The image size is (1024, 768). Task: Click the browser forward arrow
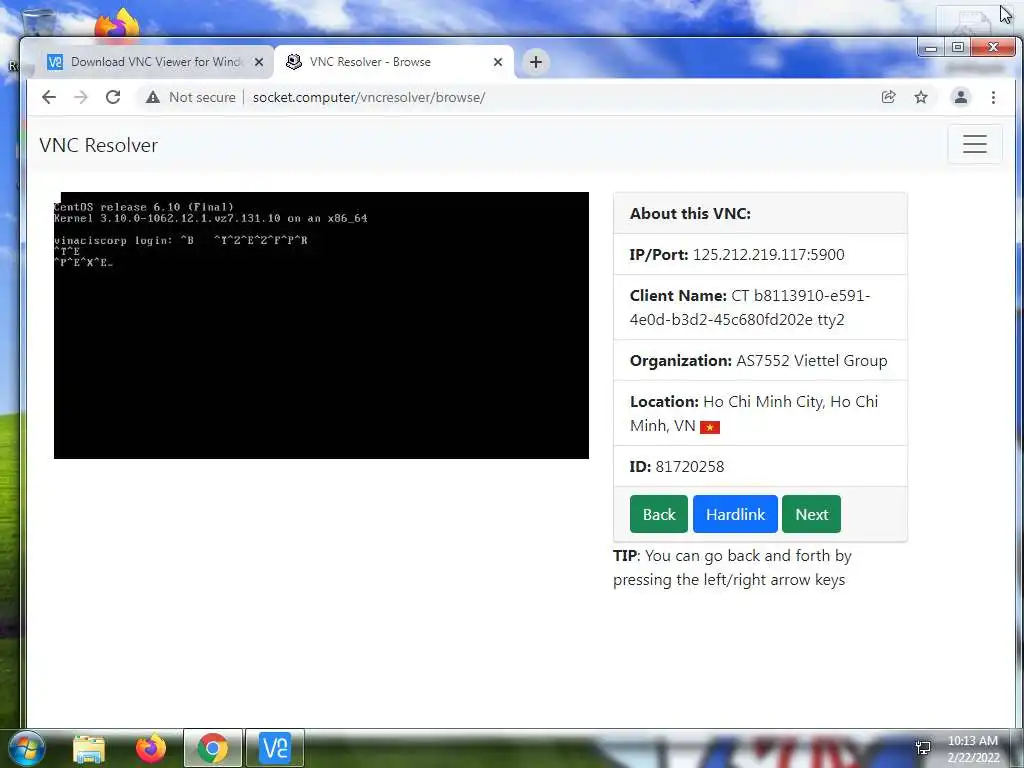coord(80,97)
